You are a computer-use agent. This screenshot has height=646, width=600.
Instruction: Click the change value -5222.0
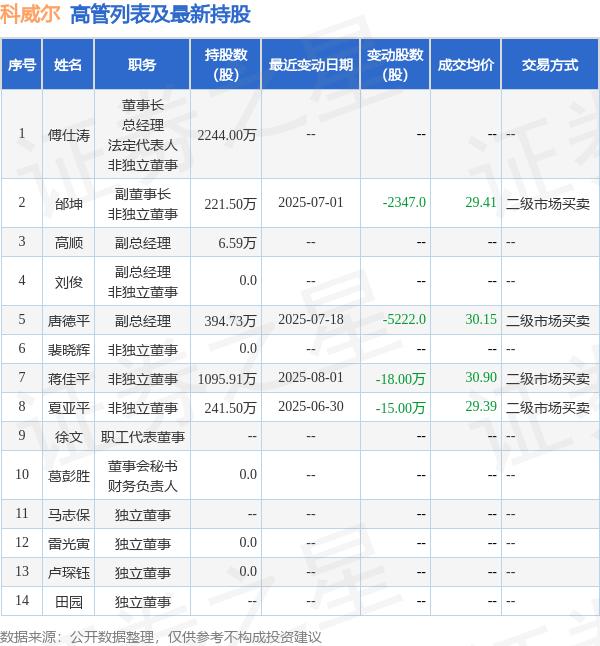(404, 319)
